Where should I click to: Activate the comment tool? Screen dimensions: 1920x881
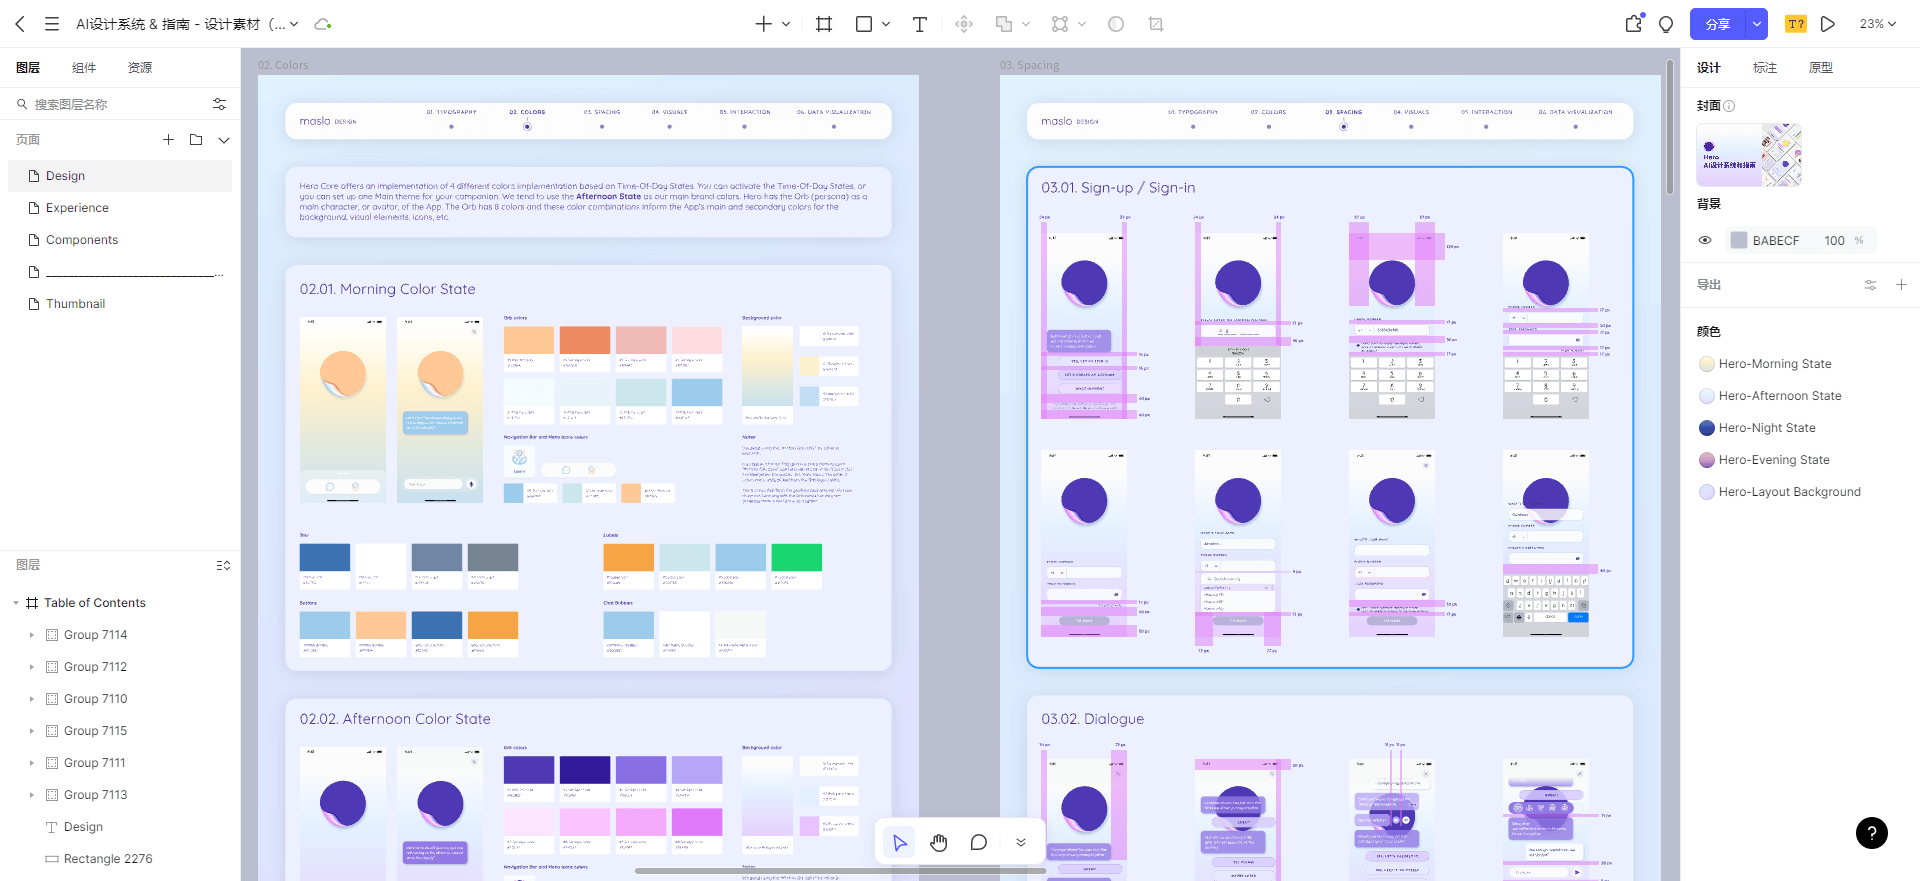tap(979, 843)
